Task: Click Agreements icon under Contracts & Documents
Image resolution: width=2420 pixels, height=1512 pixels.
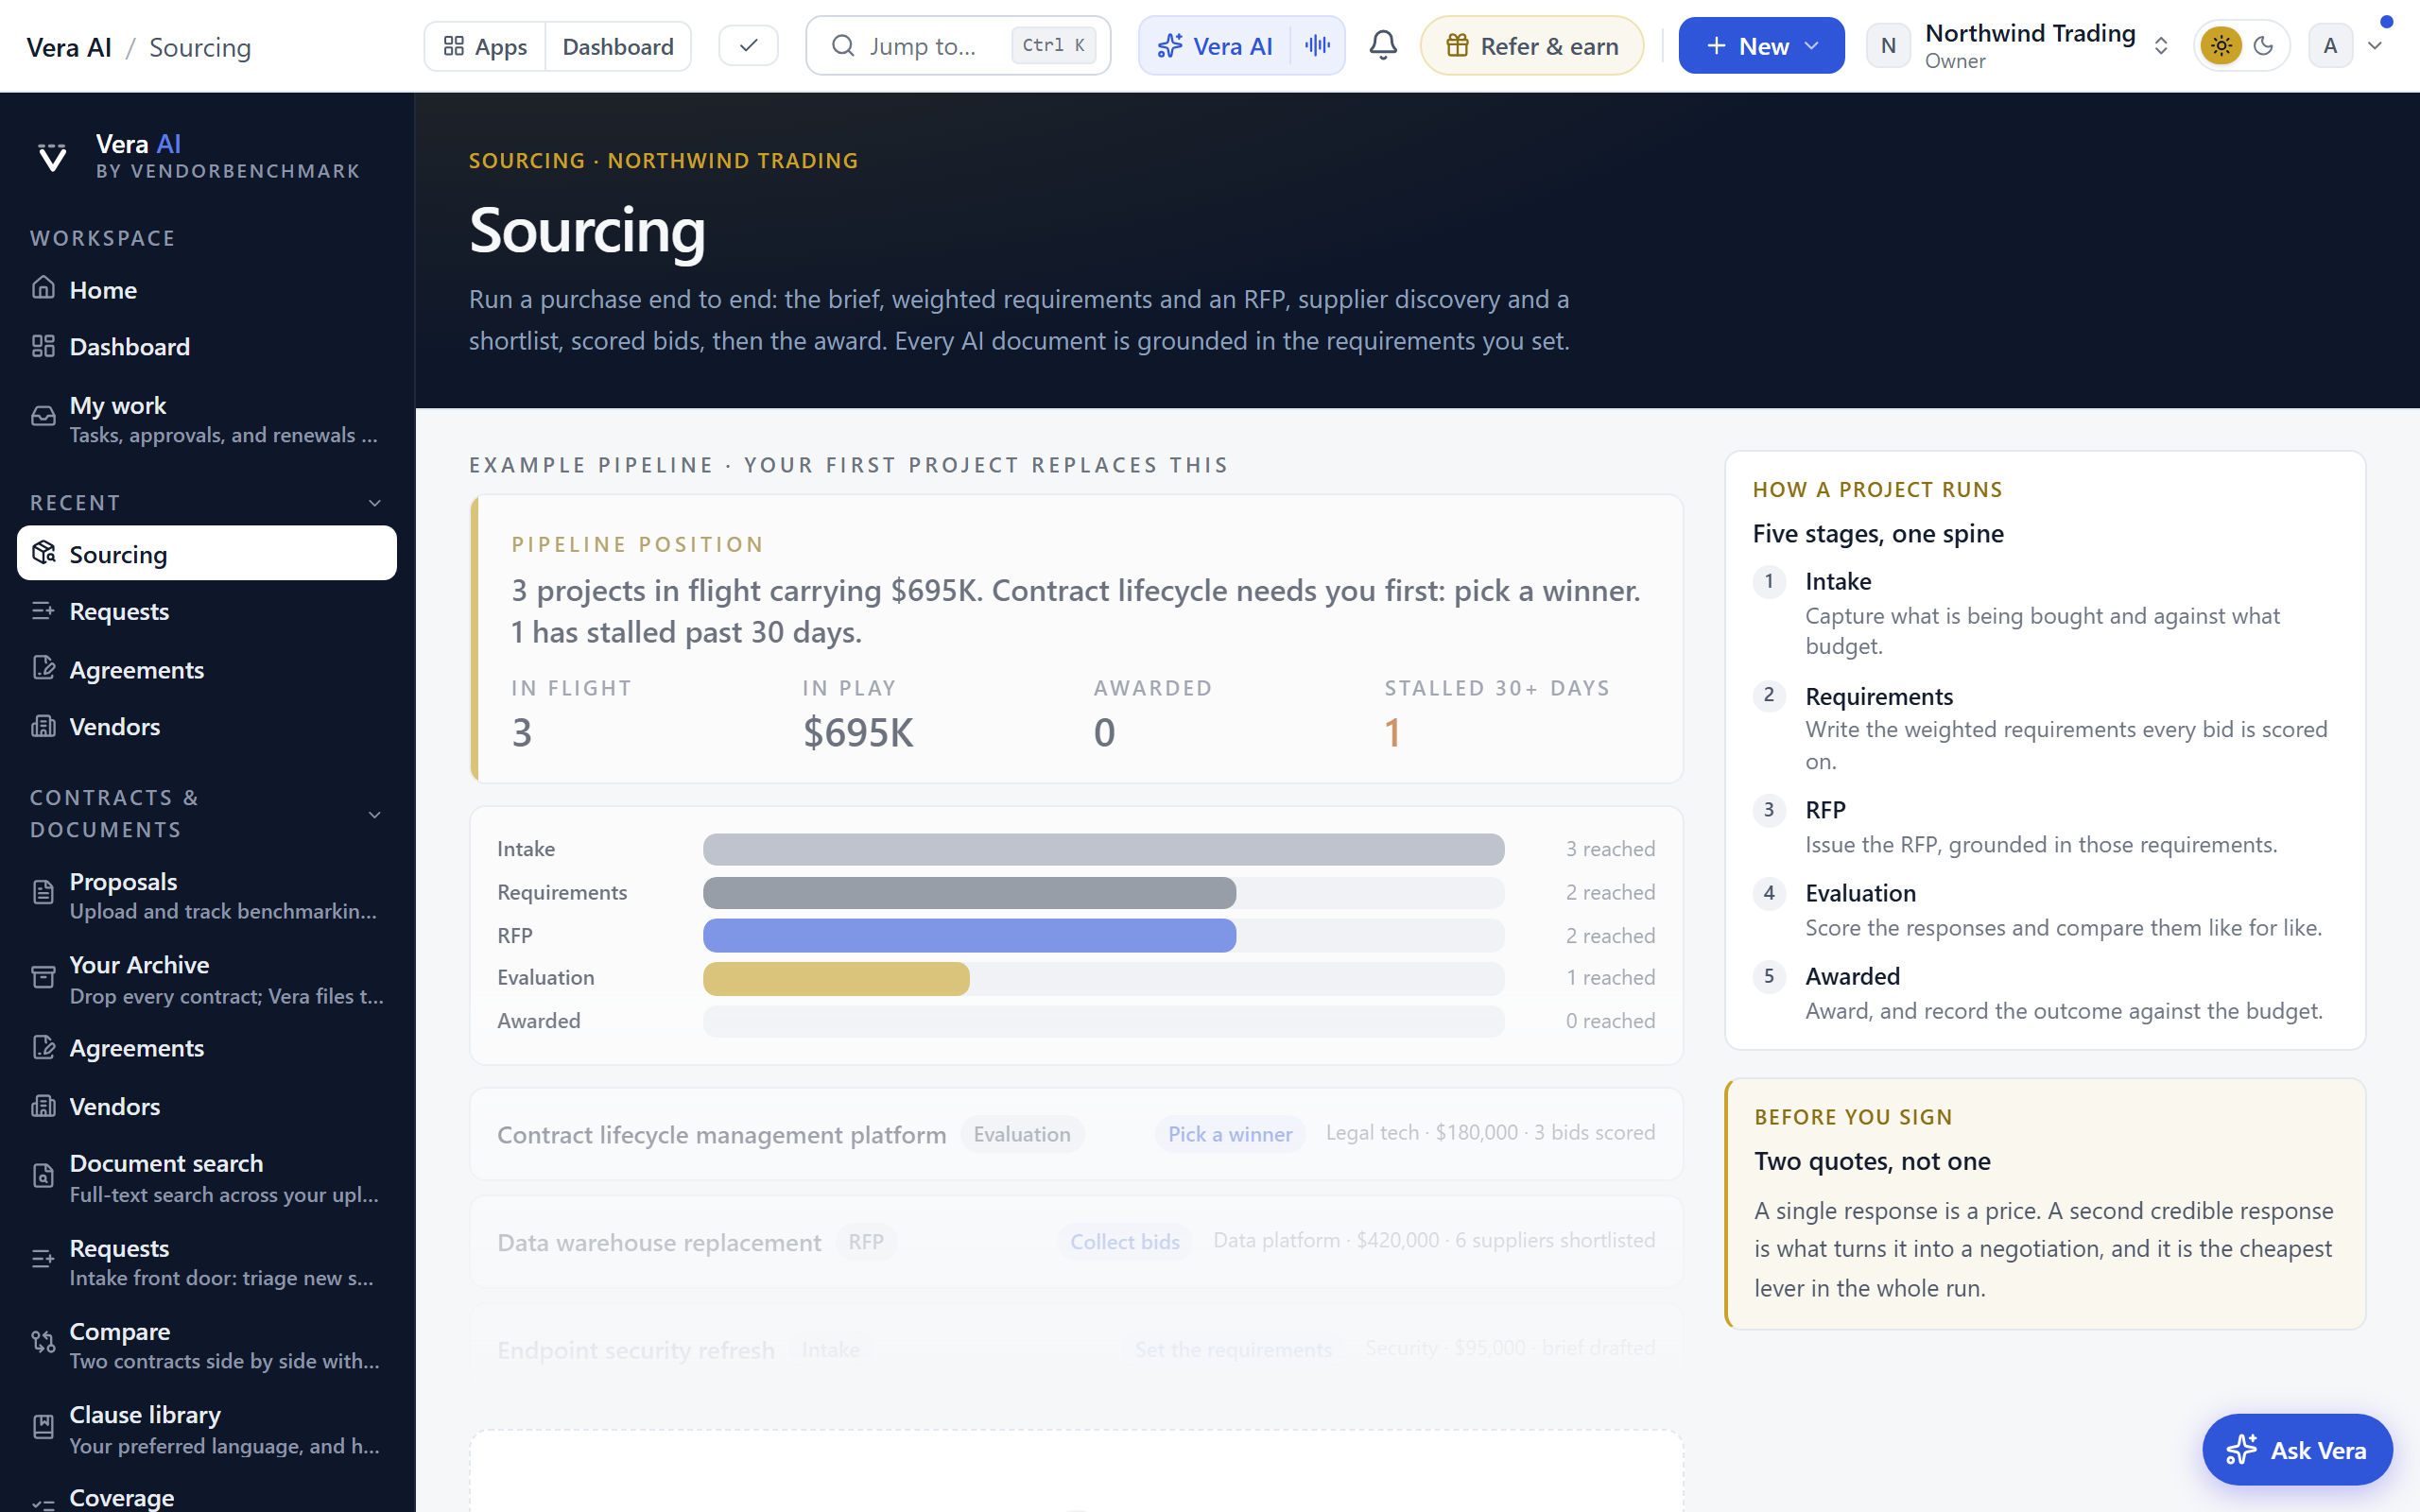Action: click(x=43, y=1047)
